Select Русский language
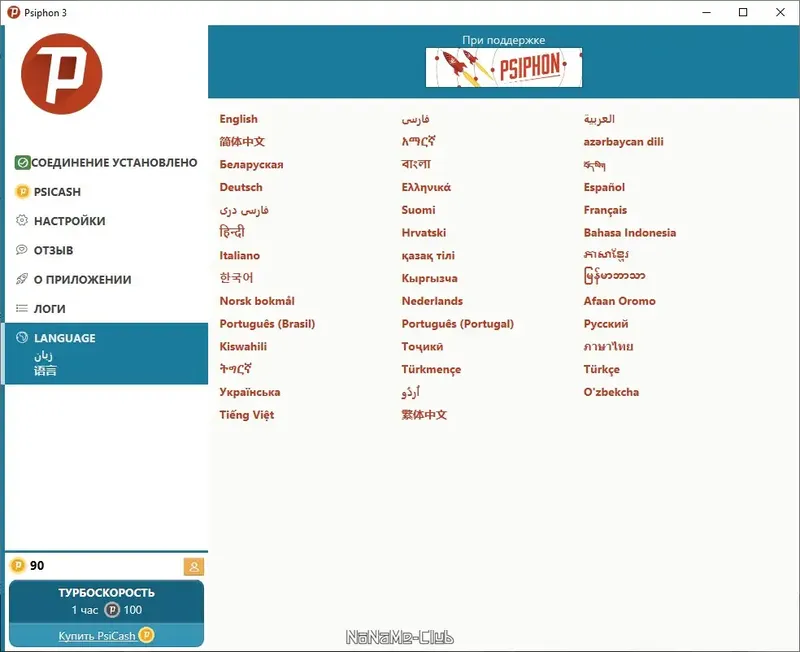 [x=606, y=324]
